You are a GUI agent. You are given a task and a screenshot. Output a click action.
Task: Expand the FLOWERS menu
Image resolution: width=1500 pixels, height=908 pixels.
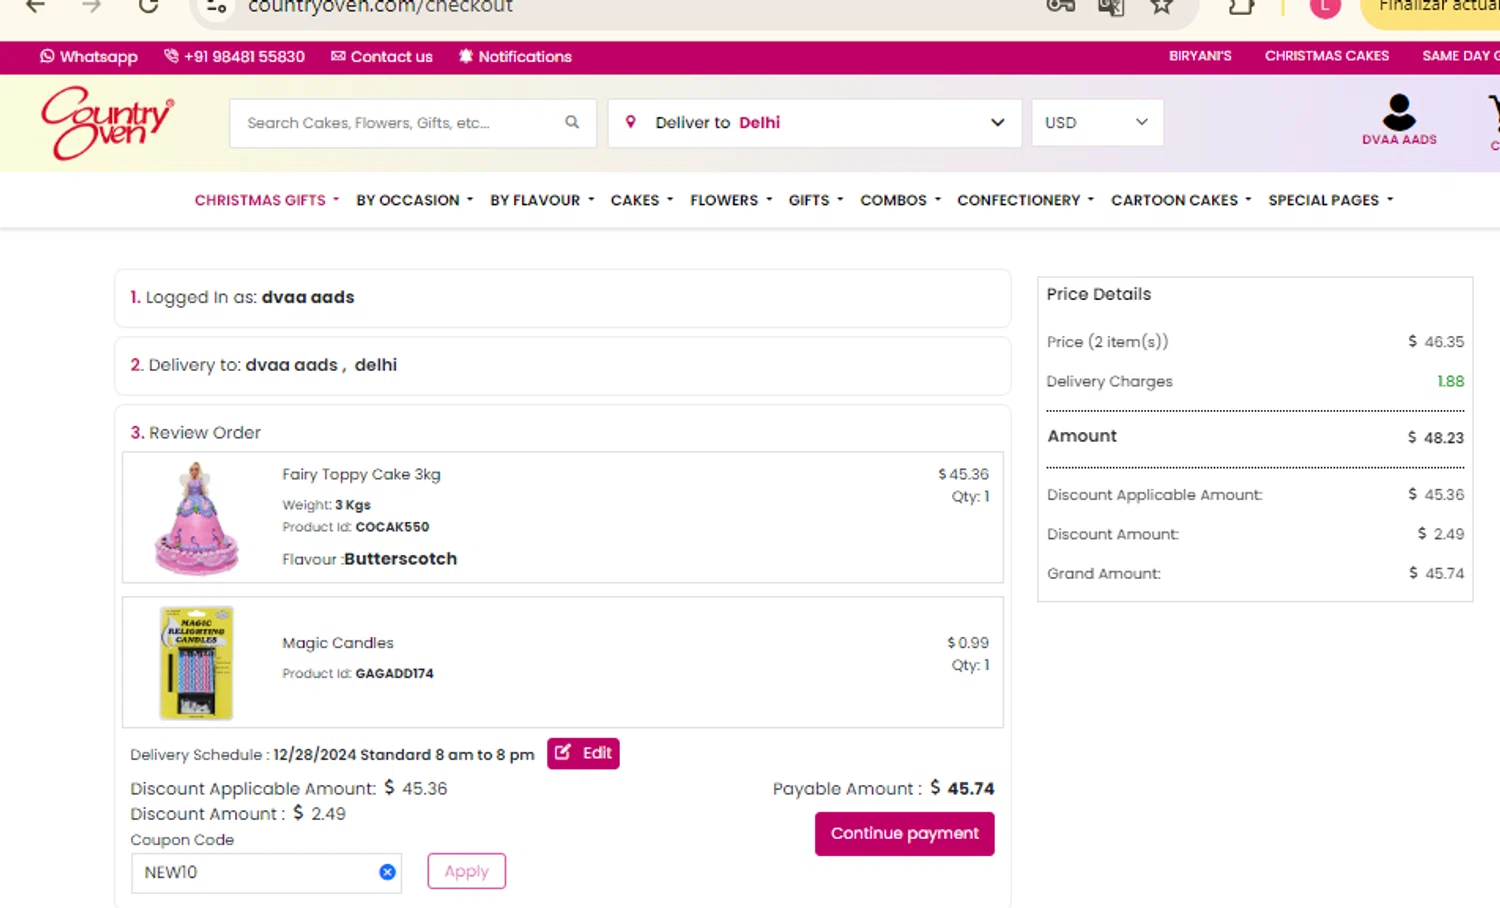pyautogui.click(x=731, y=200)
